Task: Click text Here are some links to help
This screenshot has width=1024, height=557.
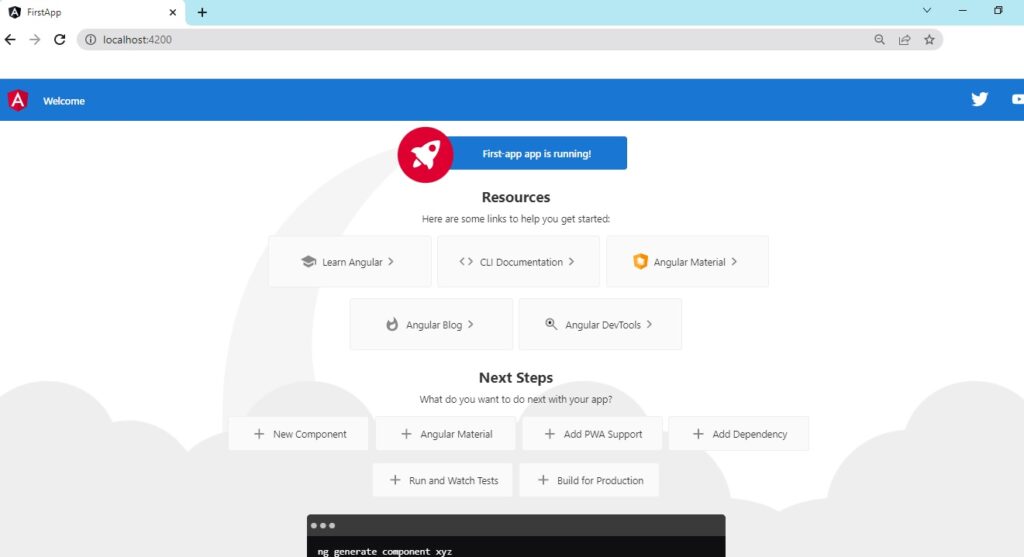Action: pos(516,219)
